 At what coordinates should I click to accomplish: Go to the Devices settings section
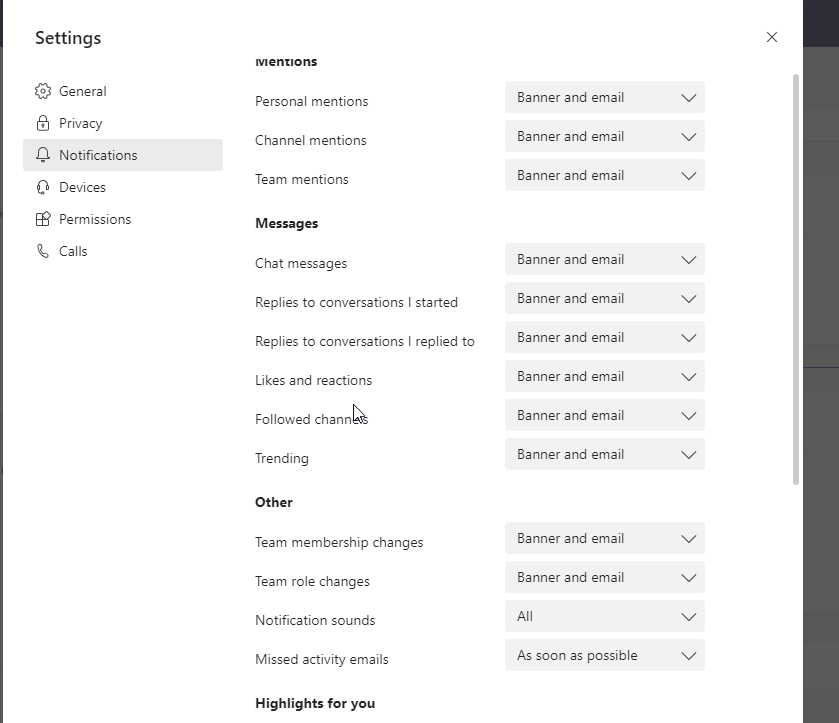[82, 187]
